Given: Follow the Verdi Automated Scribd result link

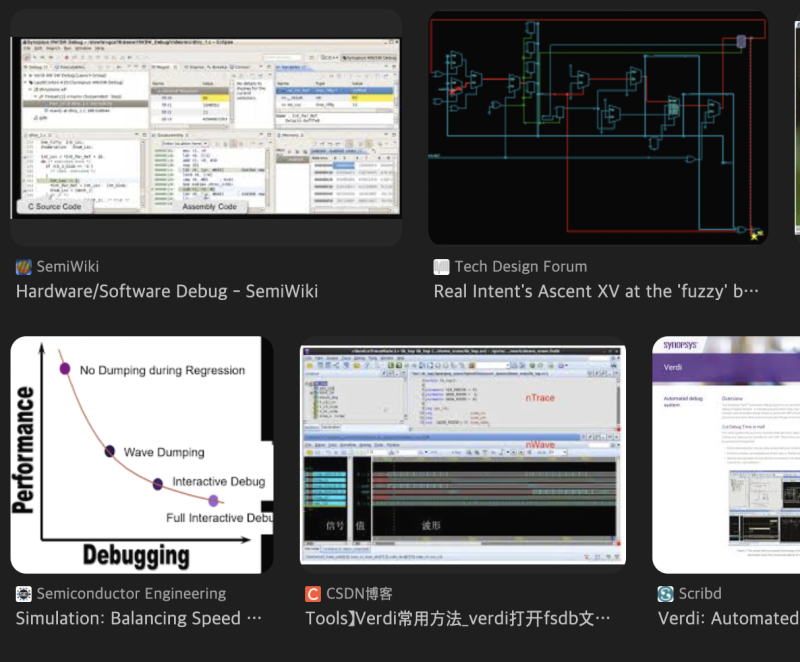Looking at the screenshot, I should [729, 618].
